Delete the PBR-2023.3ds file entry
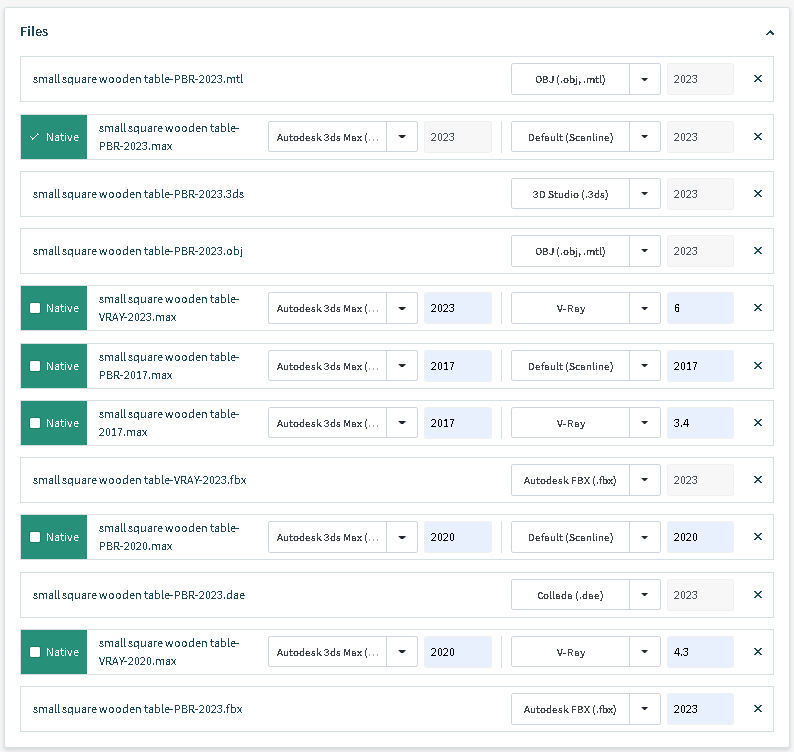The image size is (794, 752). 757,194
